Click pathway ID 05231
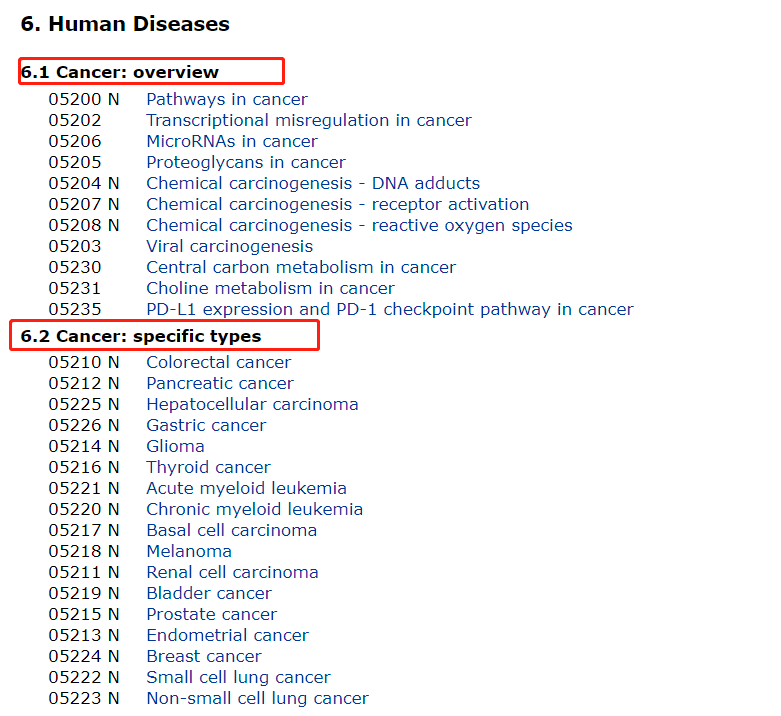781x716 pixels. pyautogui.click(x=75, y=288)
